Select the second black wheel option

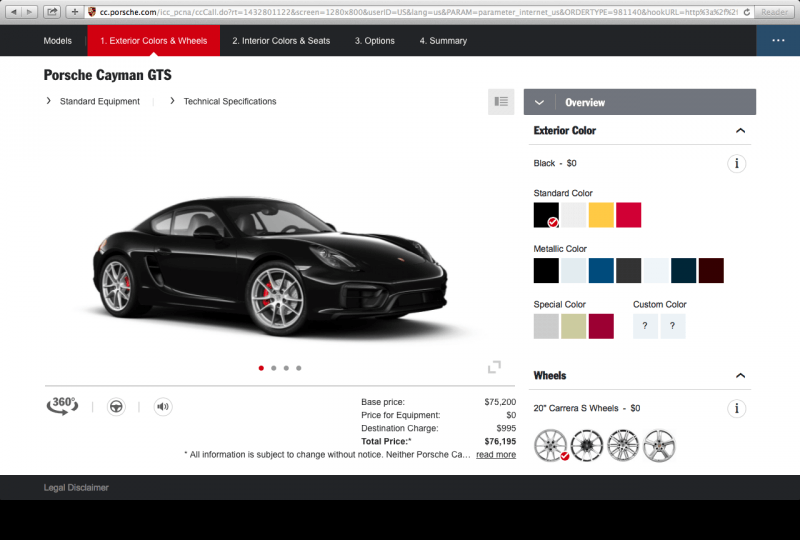pyautogui.click(x=587, y=446)
